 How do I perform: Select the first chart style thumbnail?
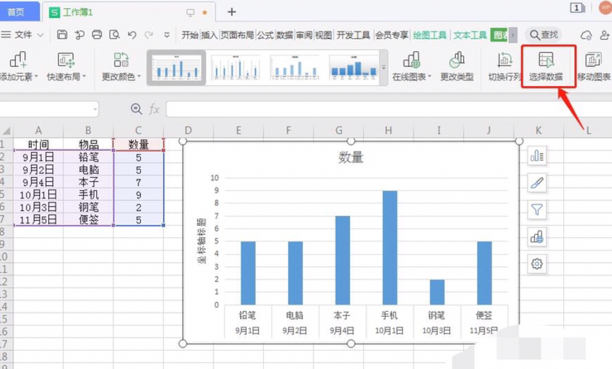click(176, 67)
